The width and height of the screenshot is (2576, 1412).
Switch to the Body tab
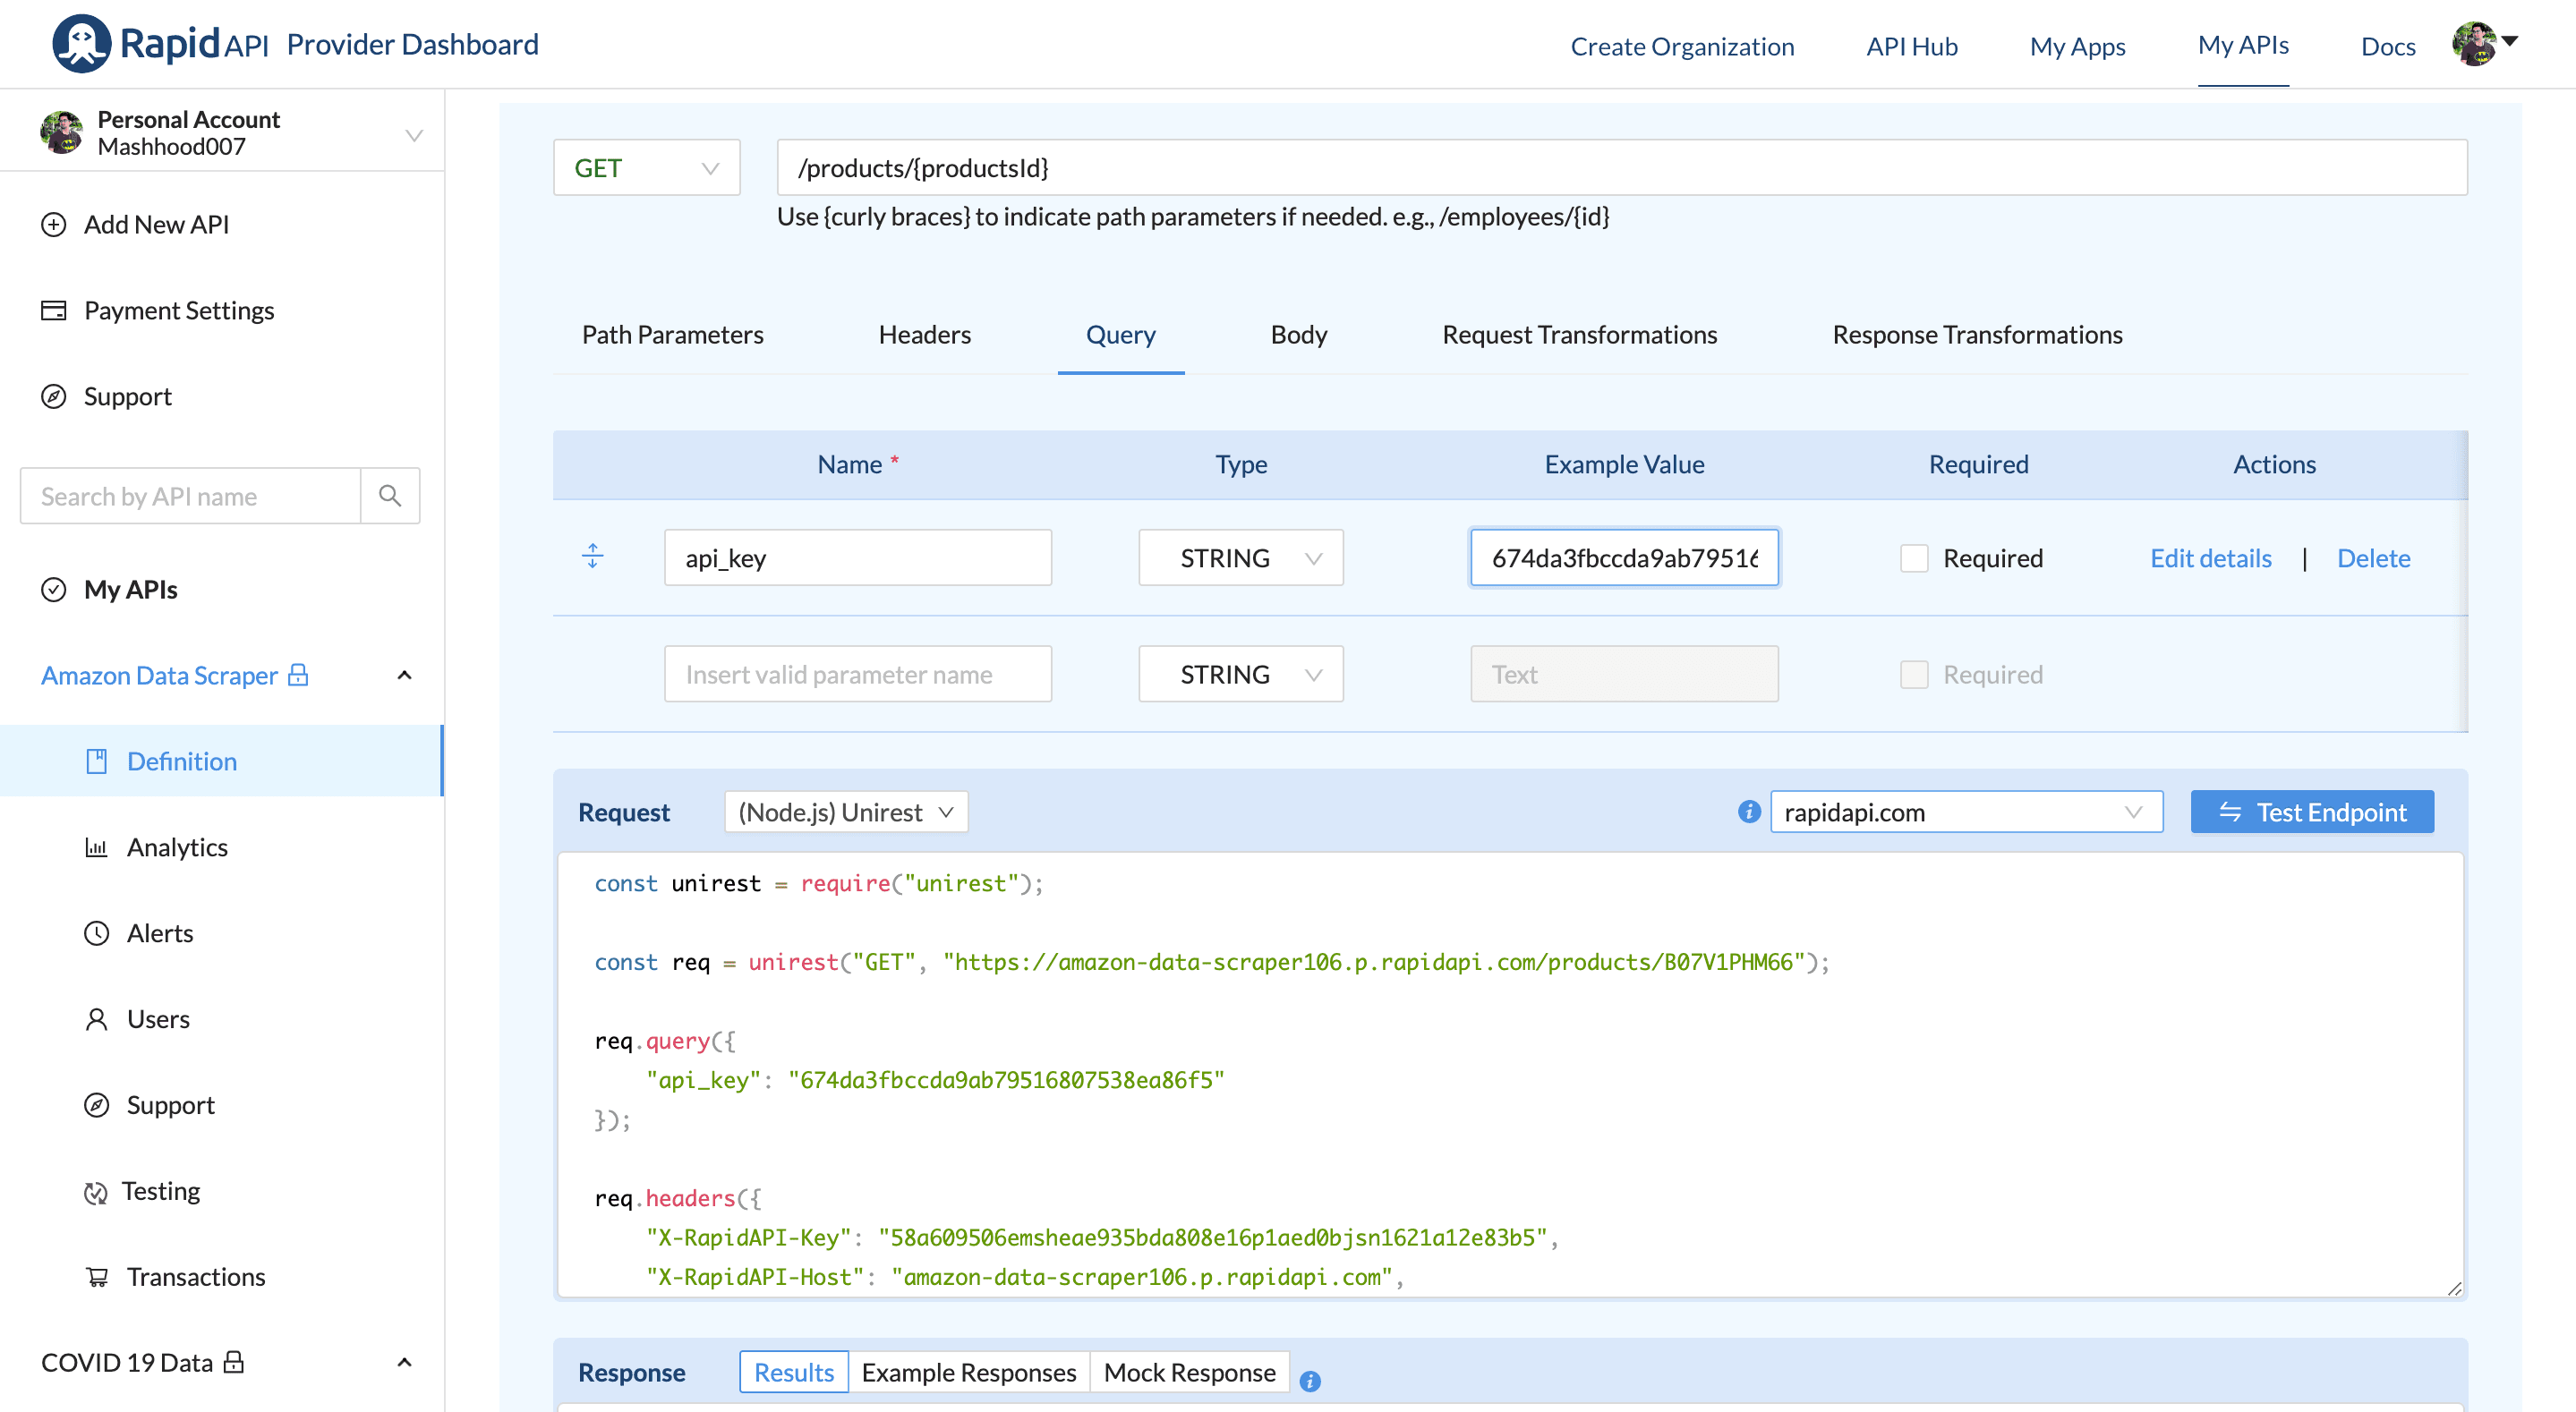click(1298, 334)
